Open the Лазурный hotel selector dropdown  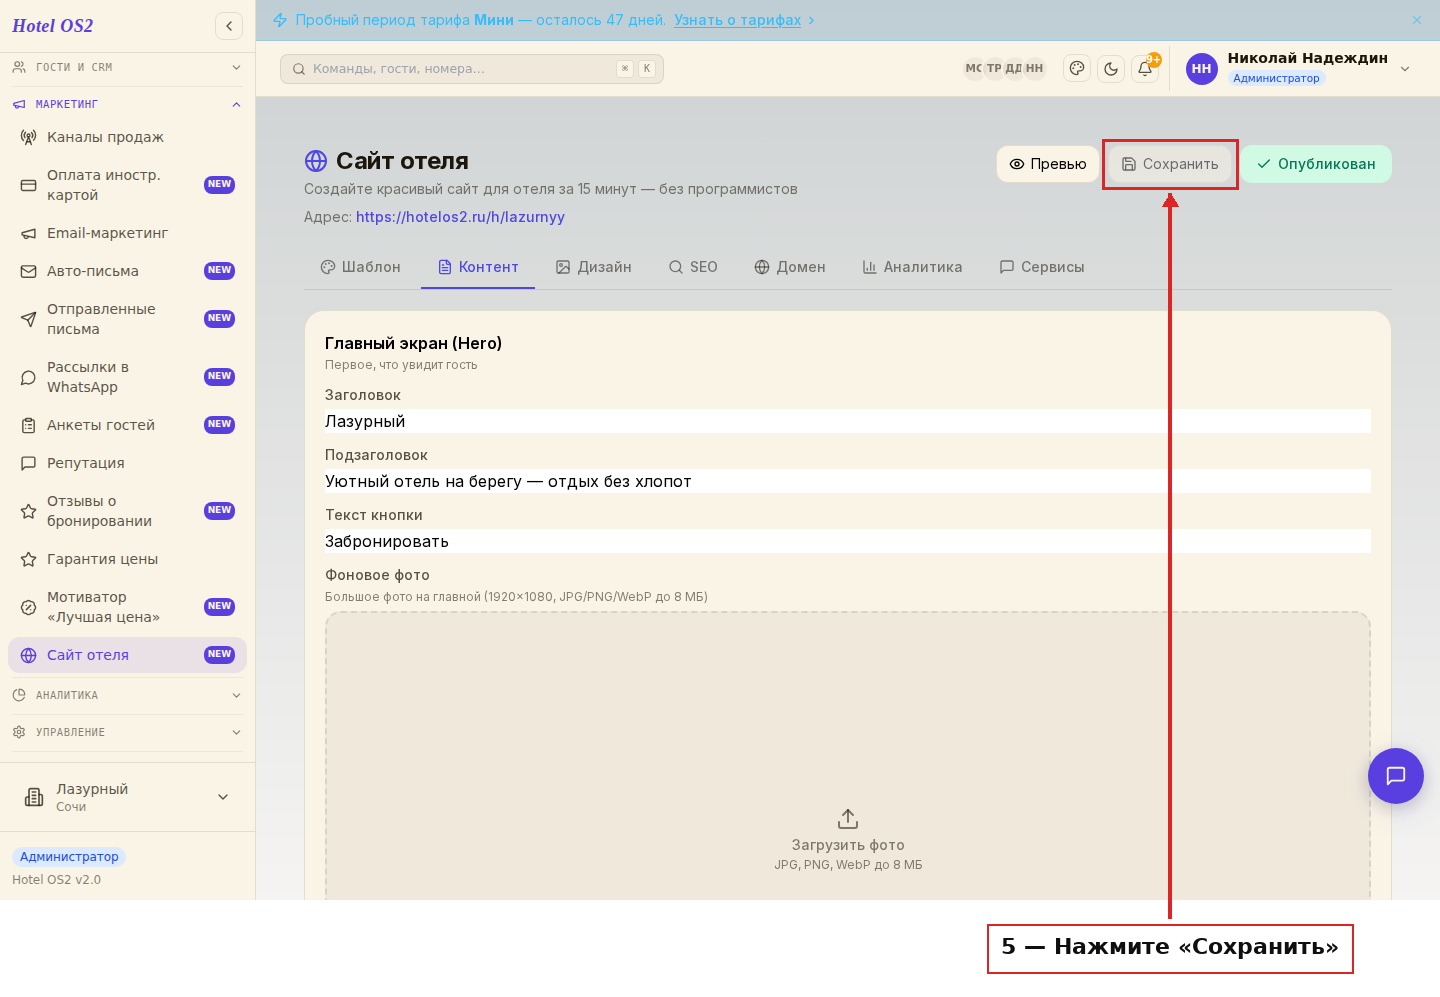pyautogui.click(x=127, y=797)
